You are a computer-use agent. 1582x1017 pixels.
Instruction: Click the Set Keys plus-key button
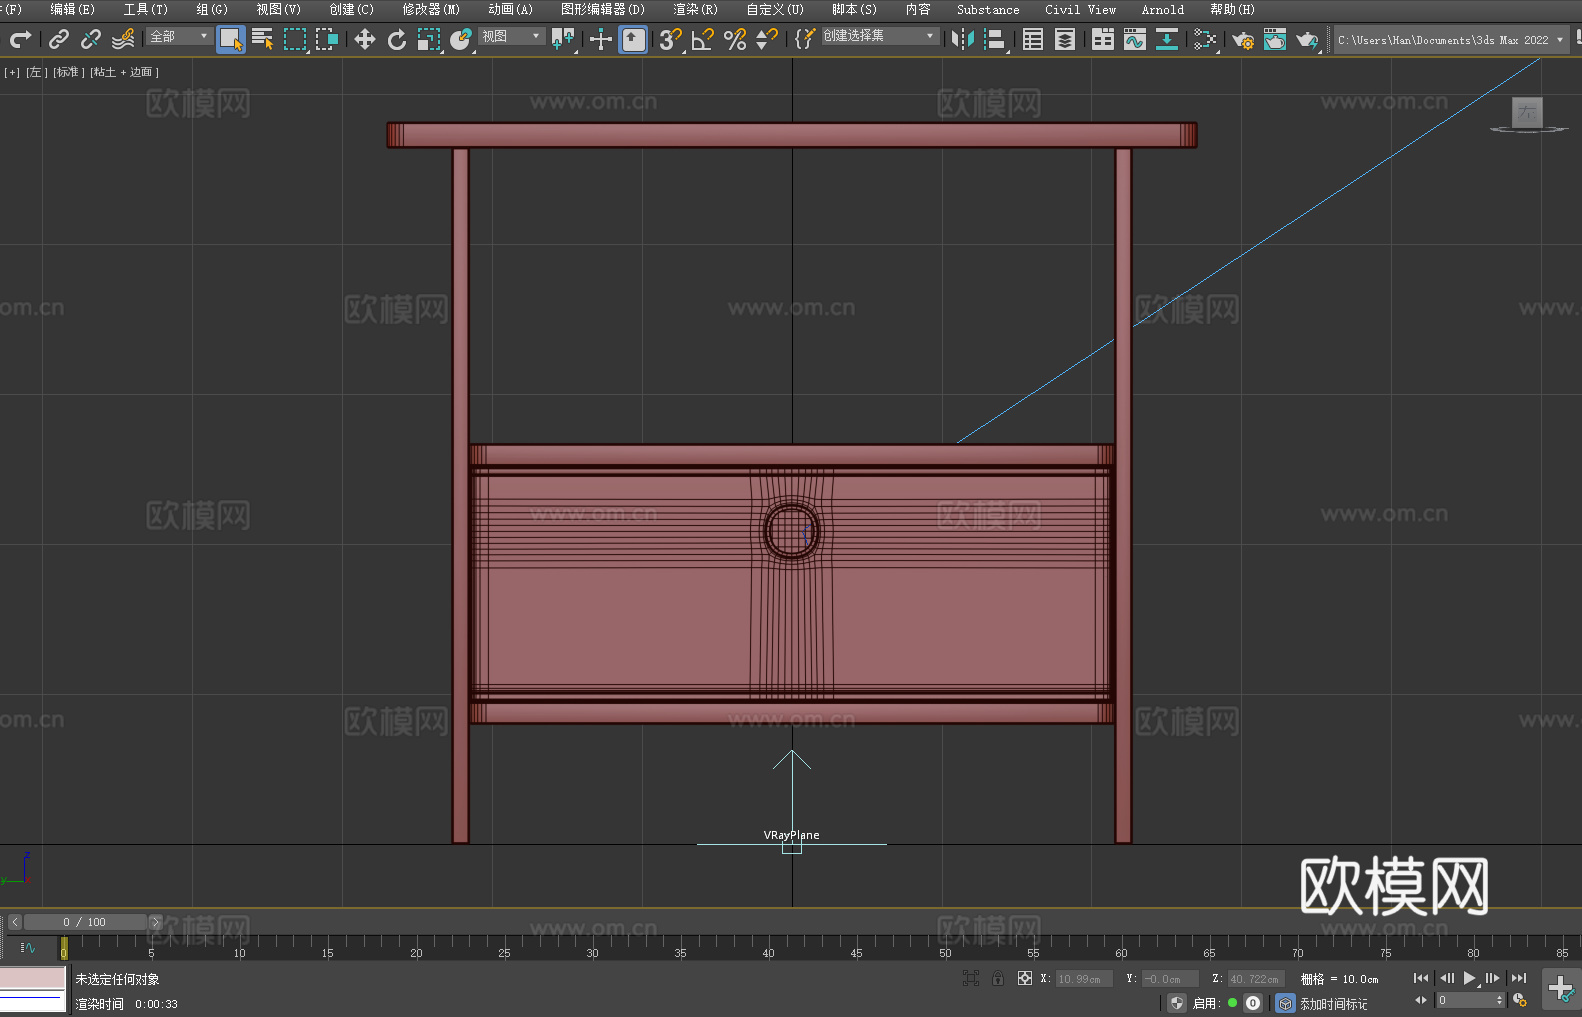click(x=1560, y=989)
